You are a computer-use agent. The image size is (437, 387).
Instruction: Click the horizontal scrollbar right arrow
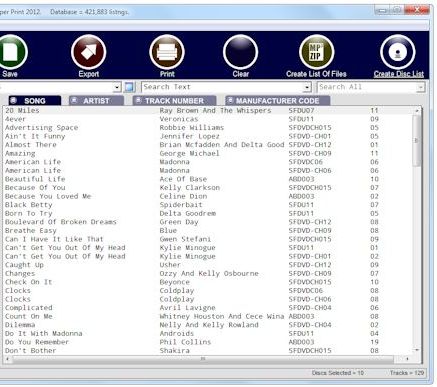click(407, 359)
